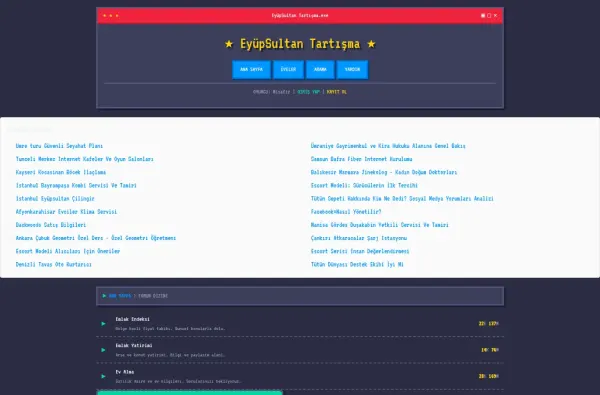Open the ANA SAYFA navigation button
This screenshot has height=395, width=600.
251,70
